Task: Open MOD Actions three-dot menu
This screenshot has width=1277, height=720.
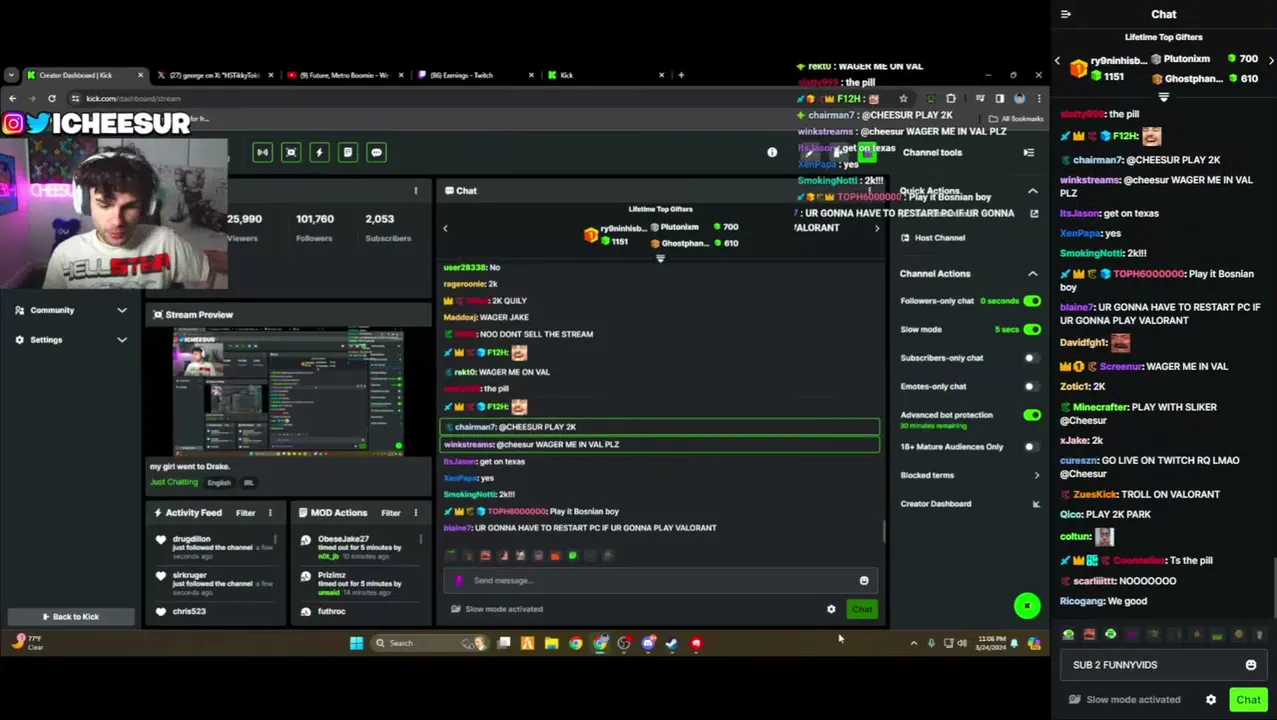Action: (416, 513)
